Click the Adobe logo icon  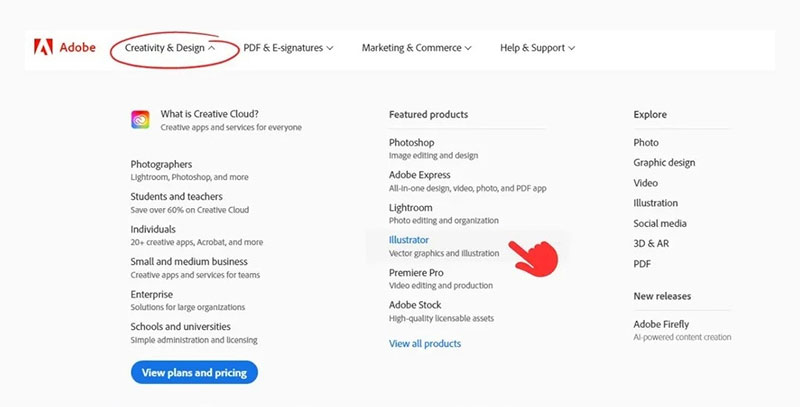click(43, 47)
